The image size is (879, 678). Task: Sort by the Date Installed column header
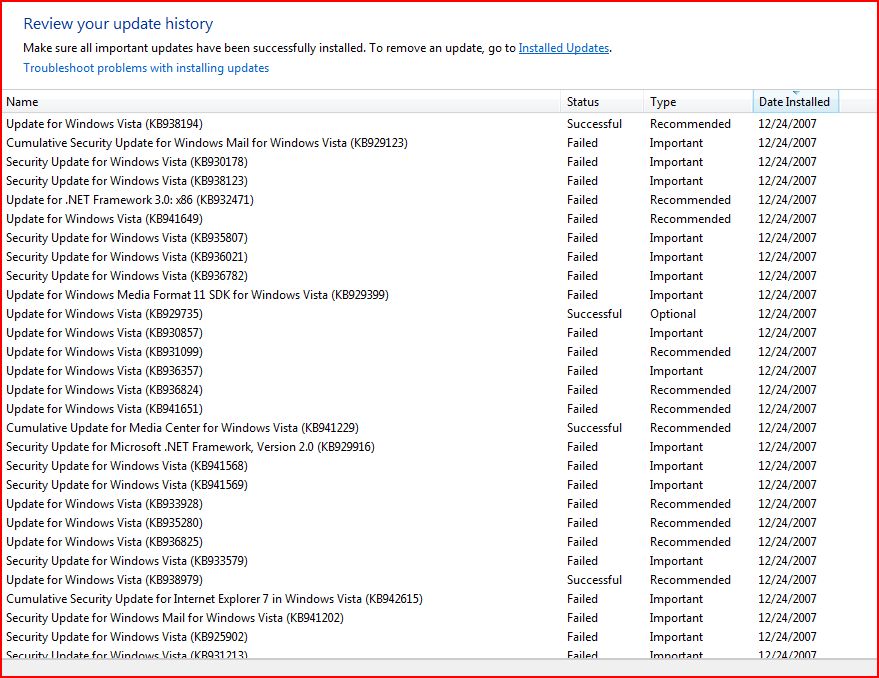coord(795,102)
